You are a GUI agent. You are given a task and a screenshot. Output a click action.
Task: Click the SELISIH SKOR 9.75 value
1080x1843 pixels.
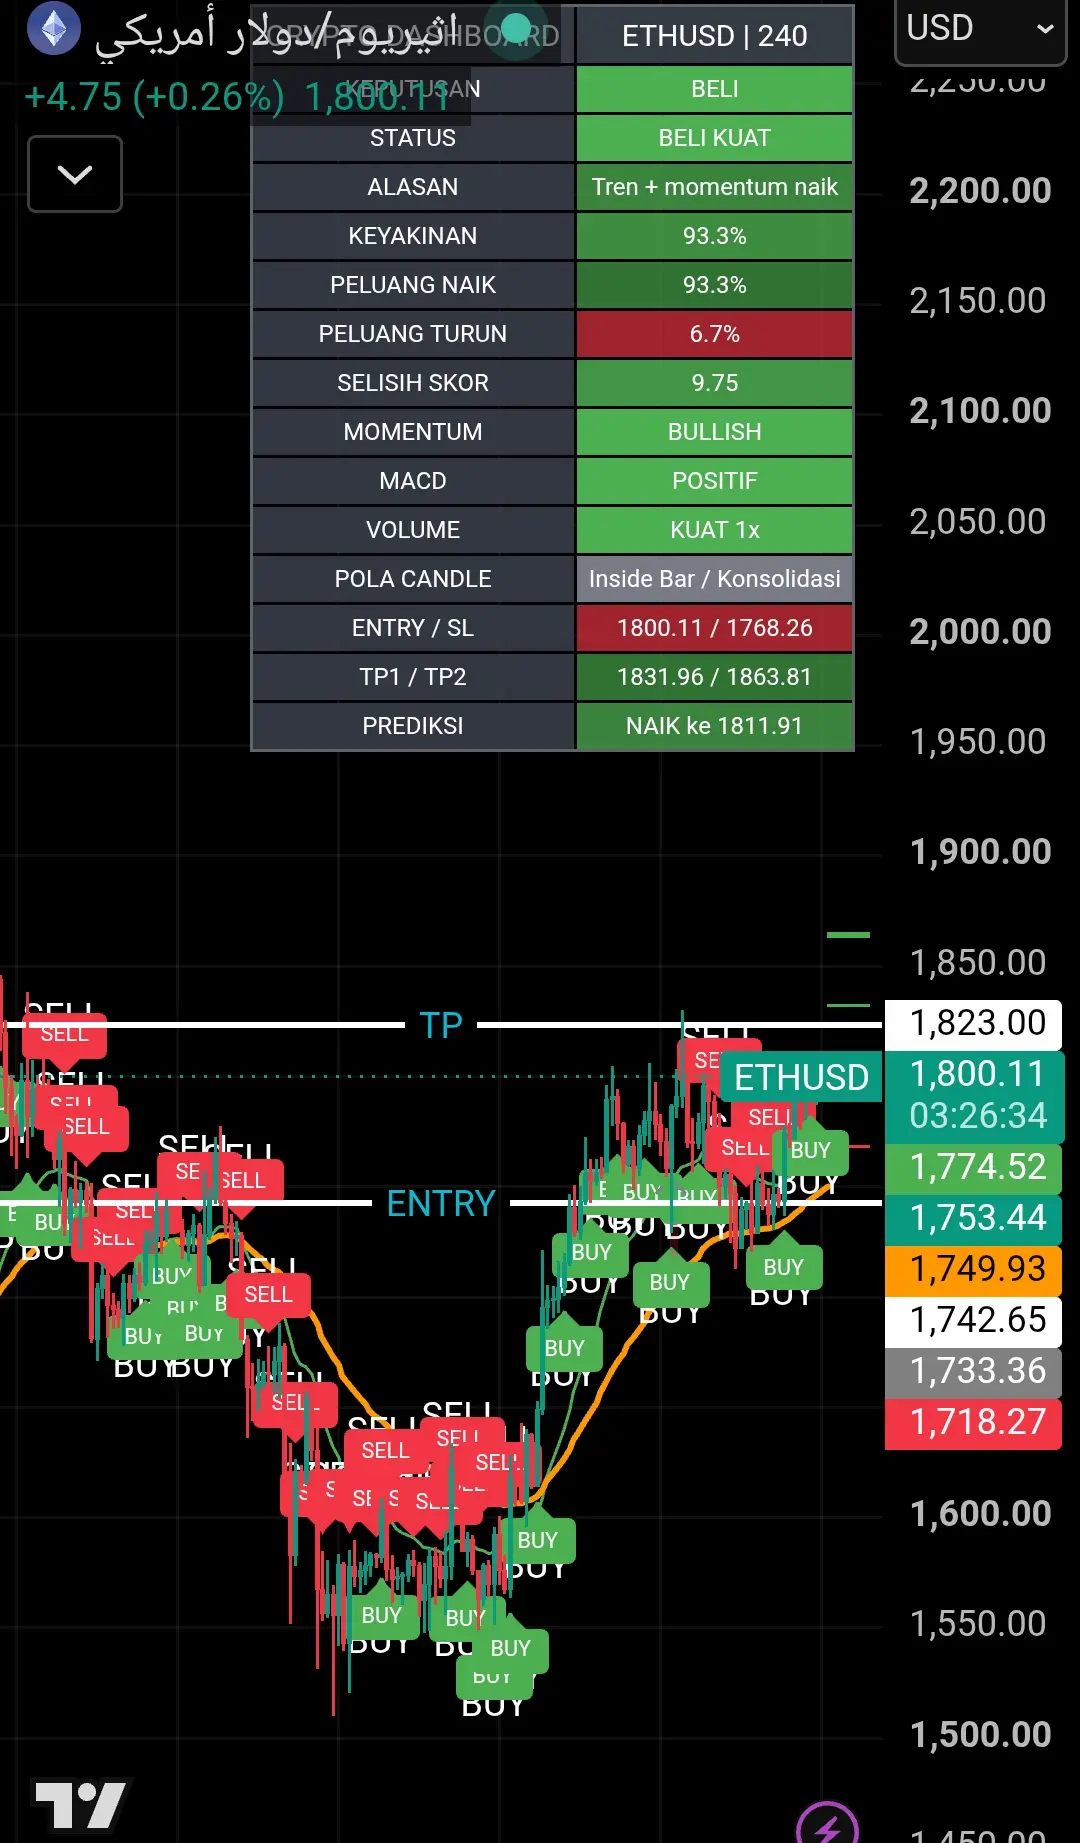[714, 383]
